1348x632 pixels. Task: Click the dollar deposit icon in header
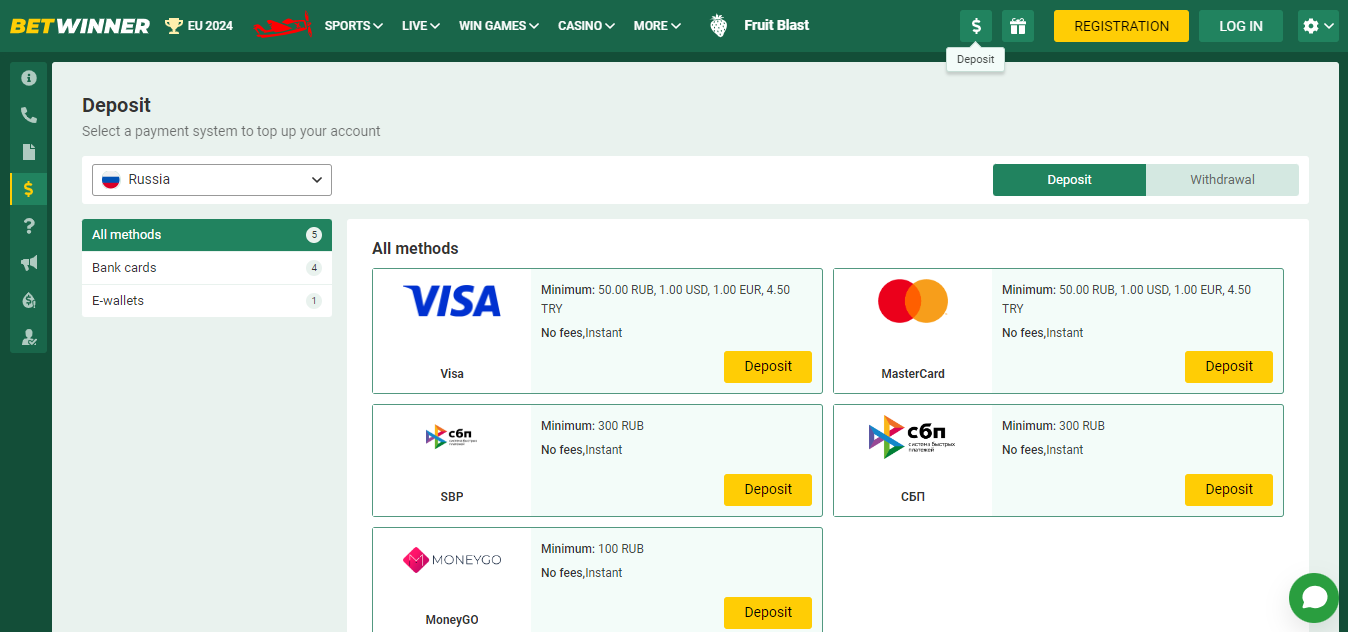tap(976, 26)
